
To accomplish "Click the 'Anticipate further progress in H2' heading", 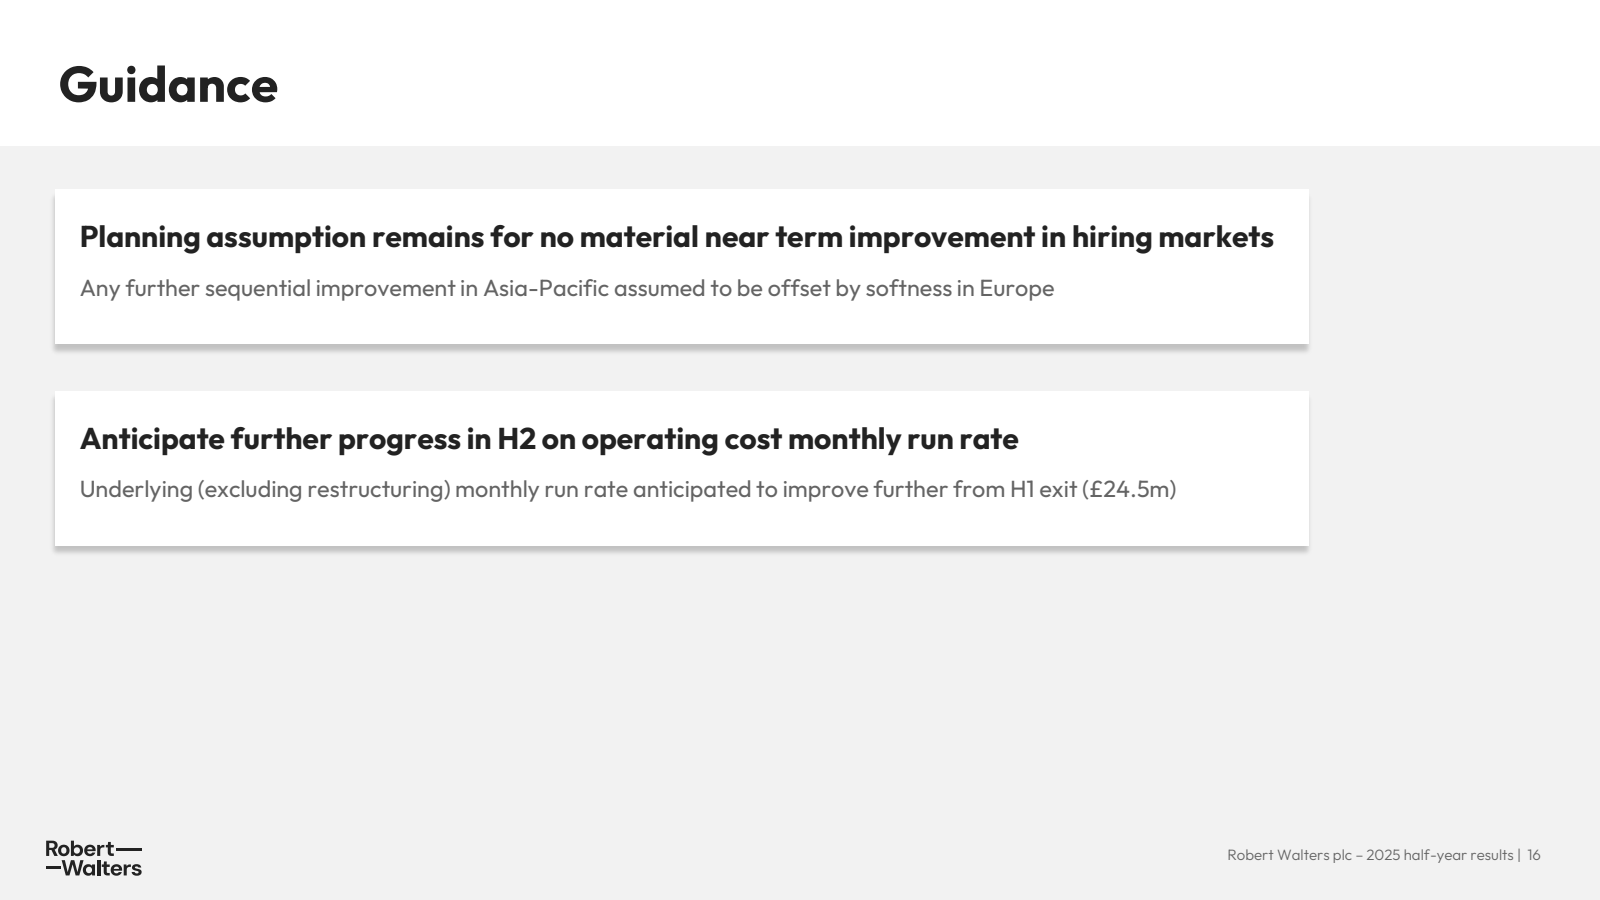I will pyautogui.click(x=549, y=439).
